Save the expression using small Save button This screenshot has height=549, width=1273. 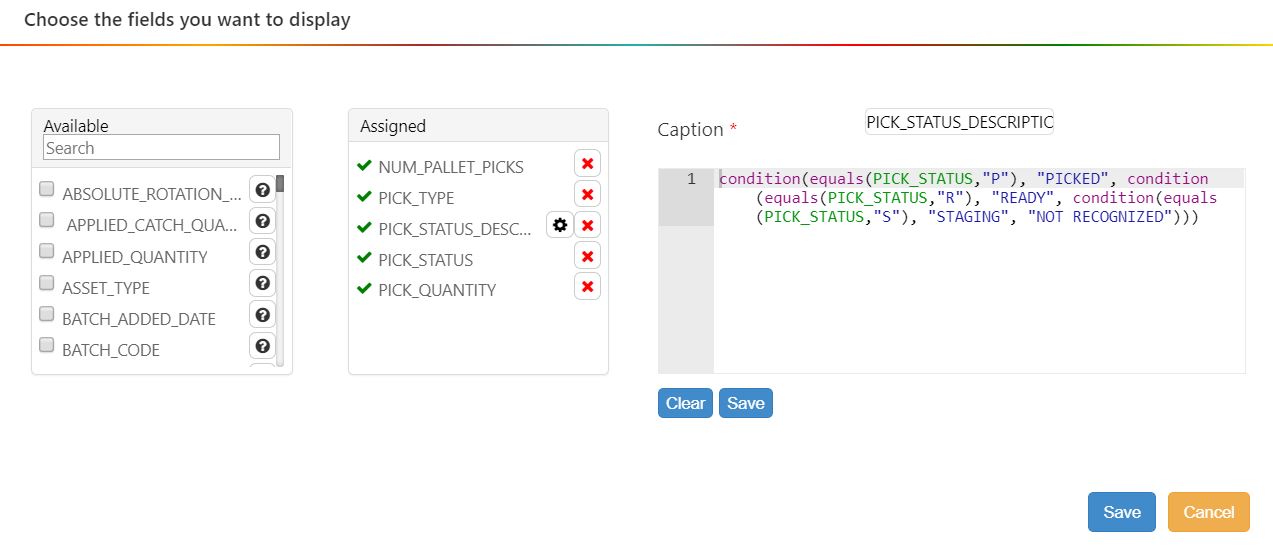[745, 403]
